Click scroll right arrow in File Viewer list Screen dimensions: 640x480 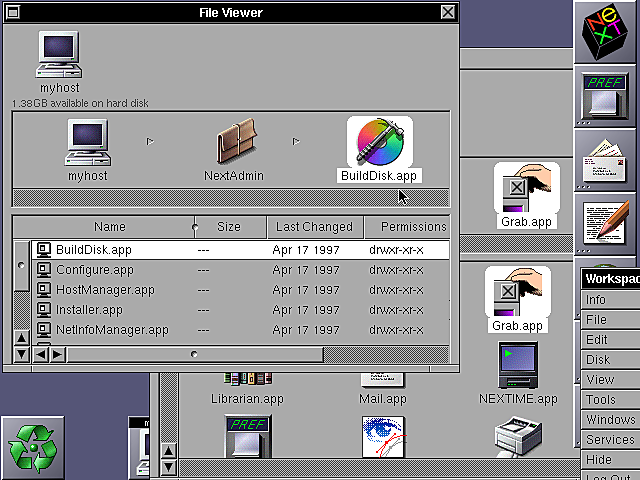click(58, 354)
